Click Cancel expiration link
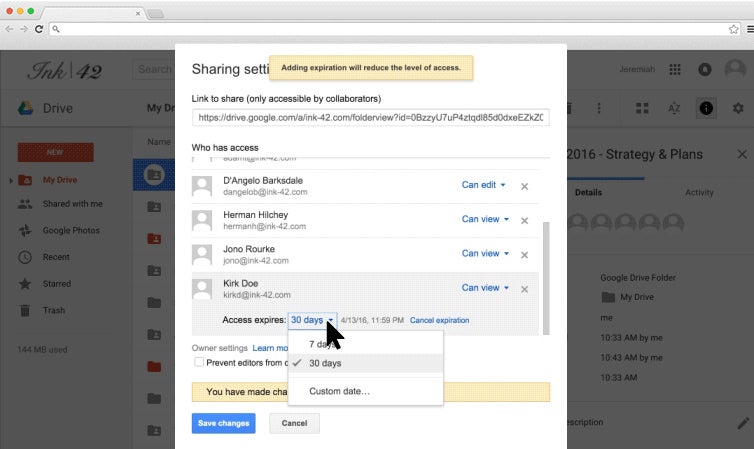 click(440, 320)
